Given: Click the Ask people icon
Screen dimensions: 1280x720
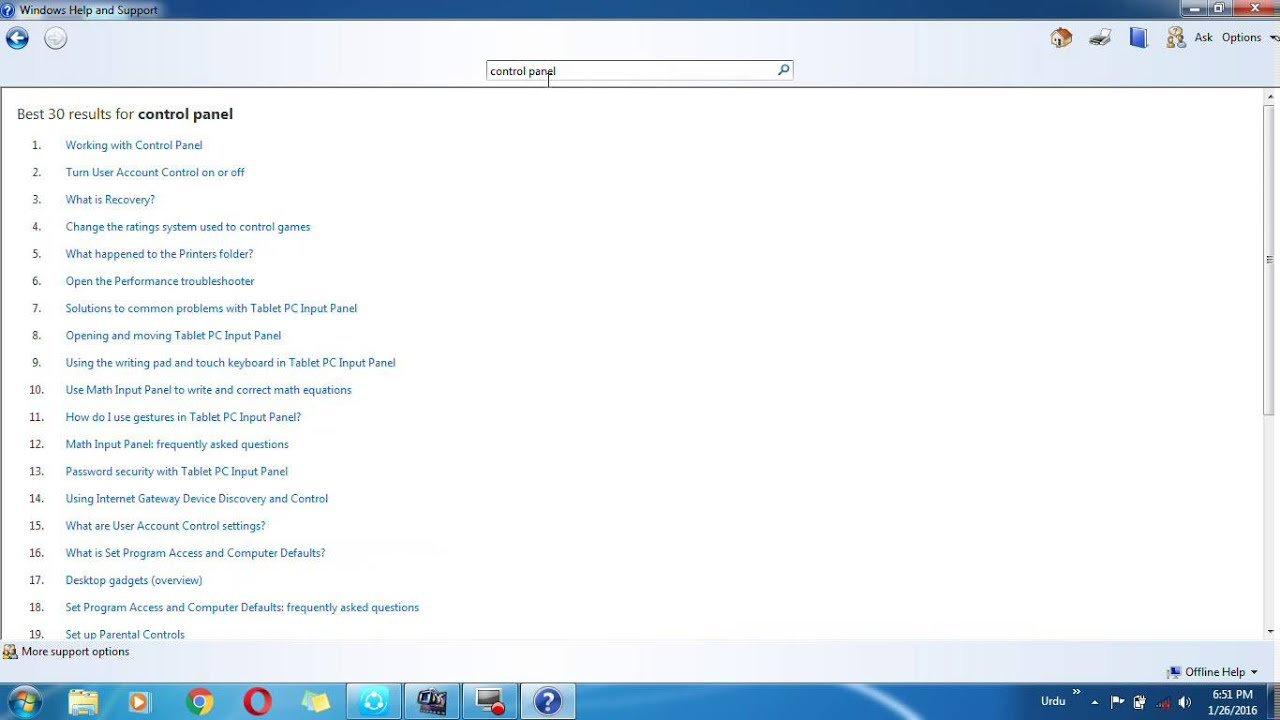Looking at the screenshot, I should coord(1176,38).
